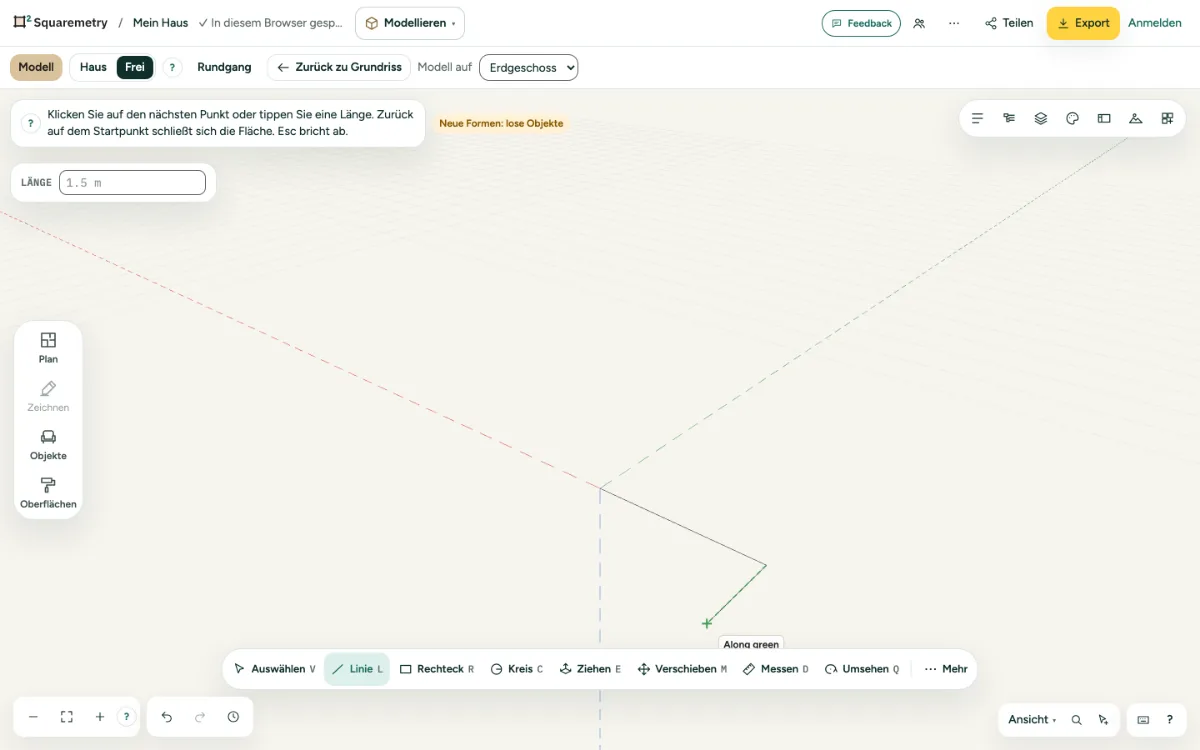Toggle the Modell view button
The width and height of the screenshot is (1200, 750).
click(36, 67)
